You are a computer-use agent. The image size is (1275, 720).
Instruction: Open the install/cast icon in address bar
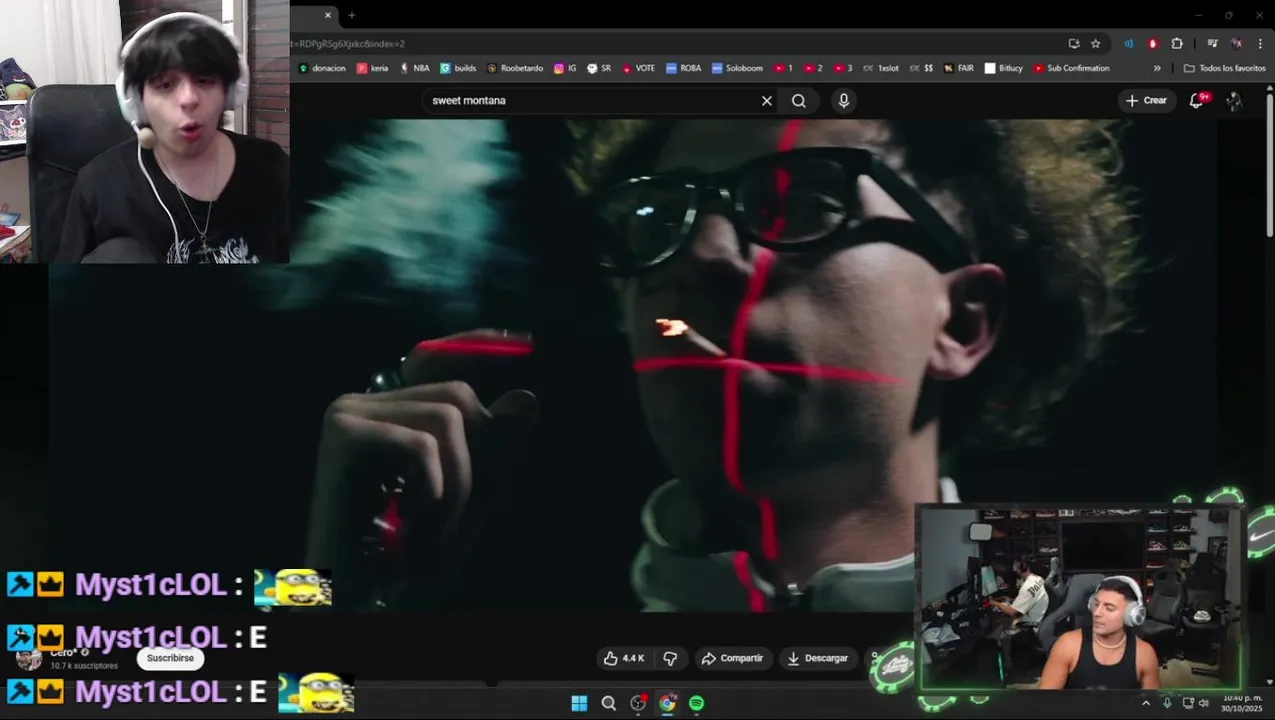pyautogui.click(x=1074, y=44)
